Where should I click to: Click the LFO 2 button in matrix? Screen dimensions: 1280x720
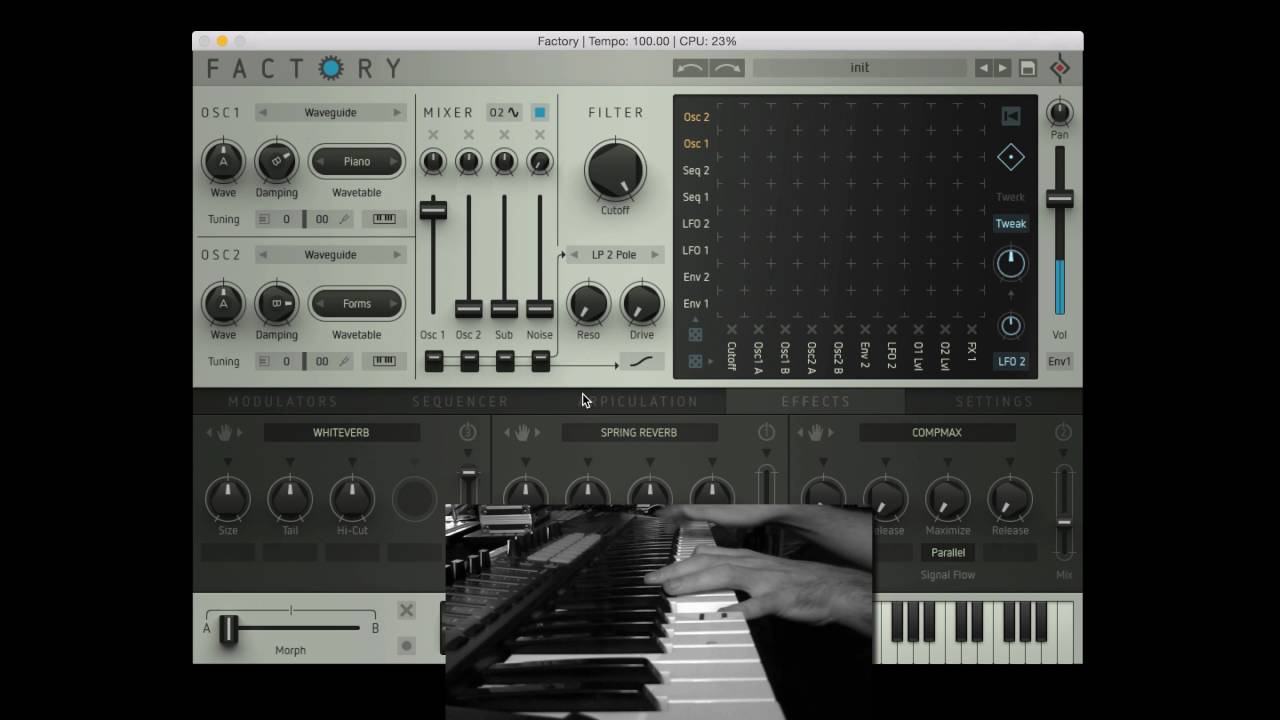(x=1011, y=361)
